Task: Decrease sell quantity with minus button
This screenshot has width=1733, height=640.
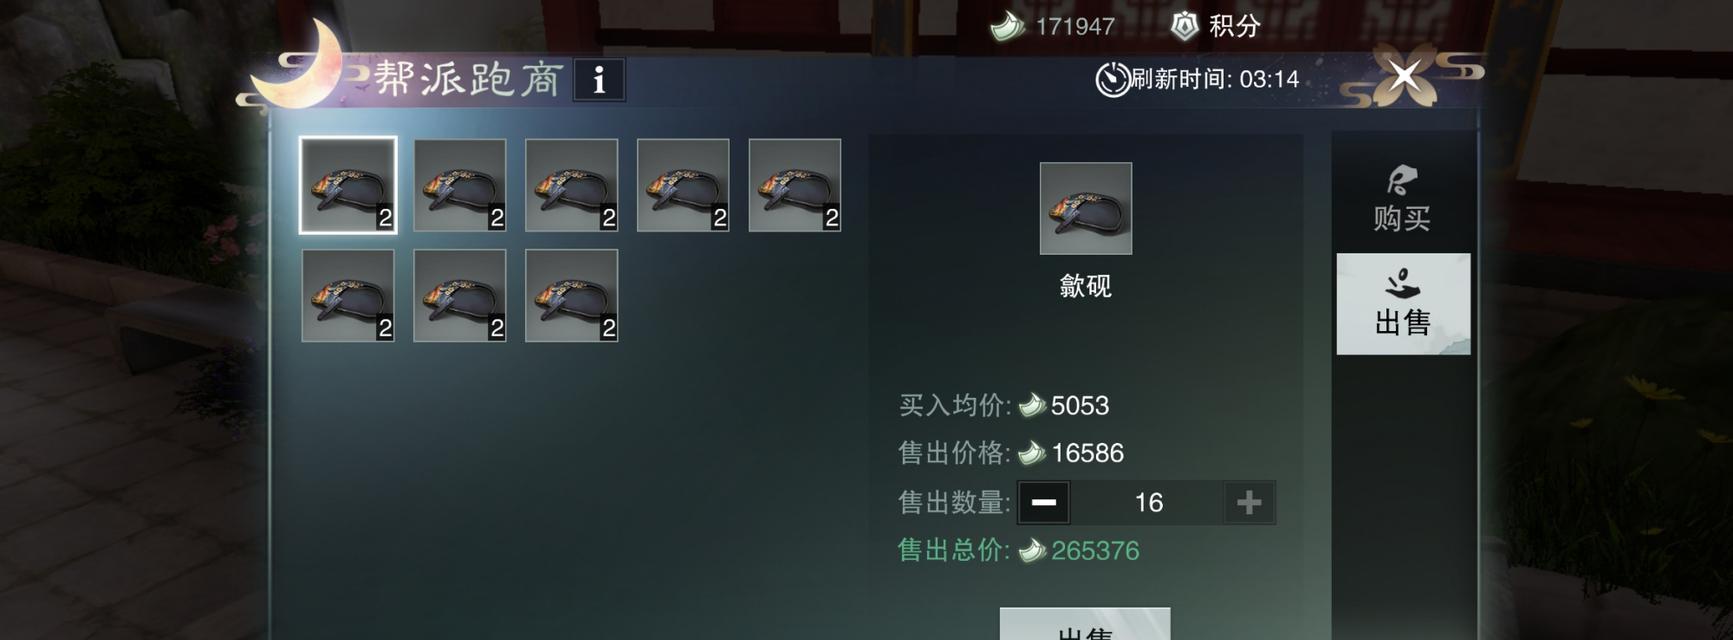Action: click(x=1043, y=502)
